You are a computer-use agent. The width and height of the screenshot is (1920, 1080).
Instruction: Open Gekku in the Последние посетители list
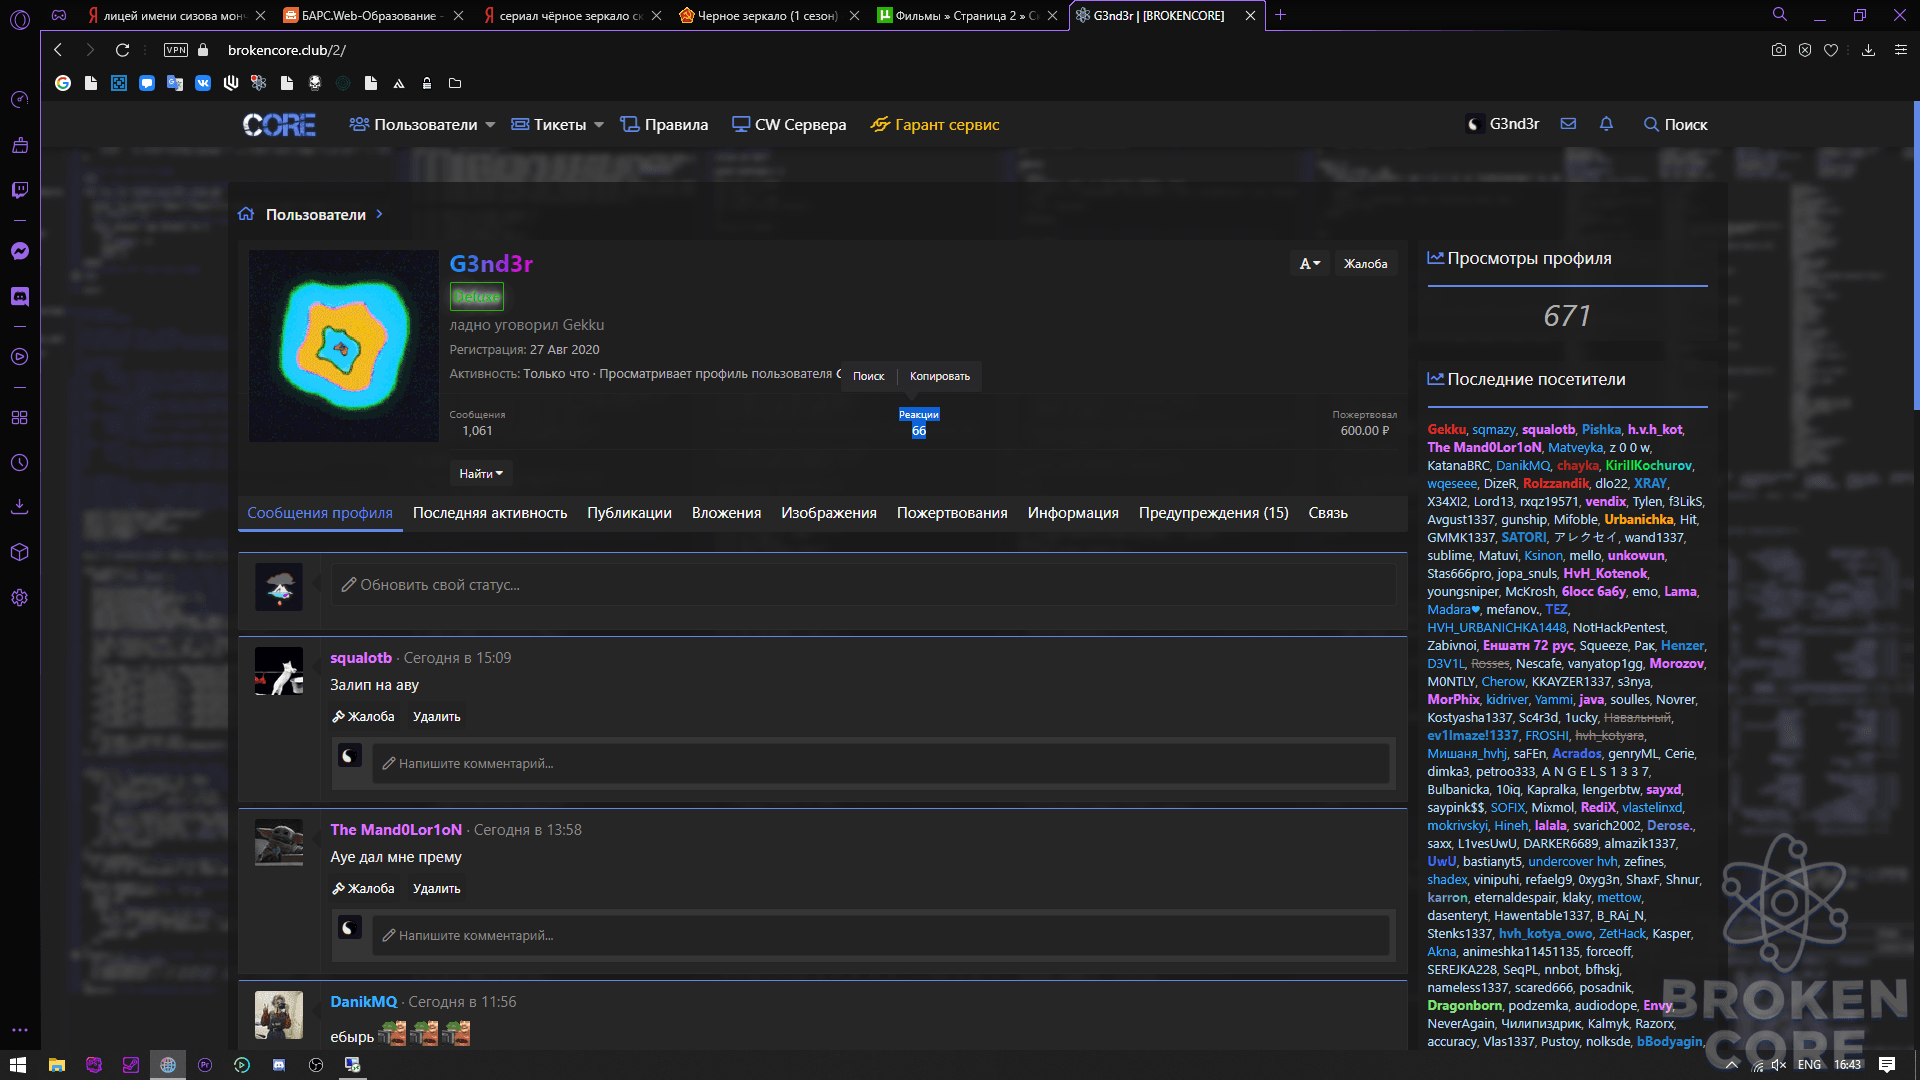(1446, 430)
